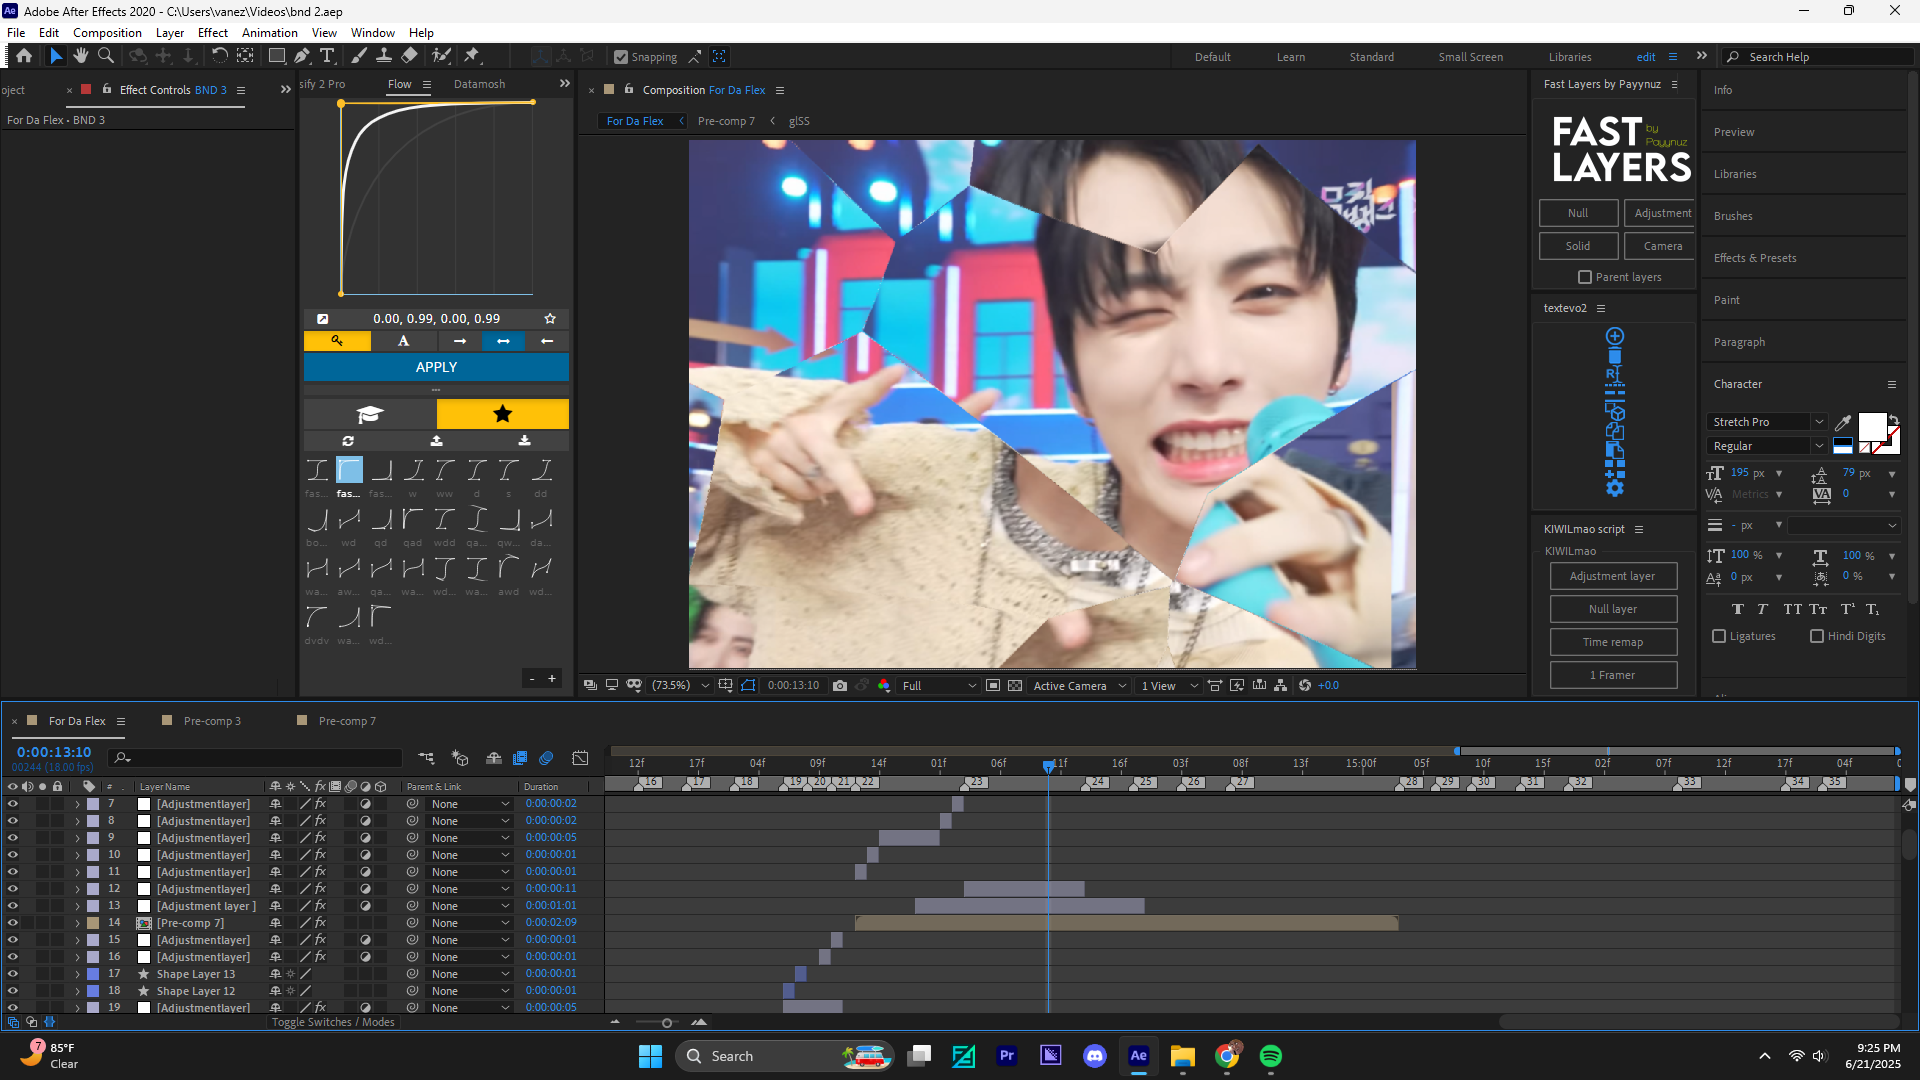Open the Regular font style dropdown

(x=1768, y=446)
